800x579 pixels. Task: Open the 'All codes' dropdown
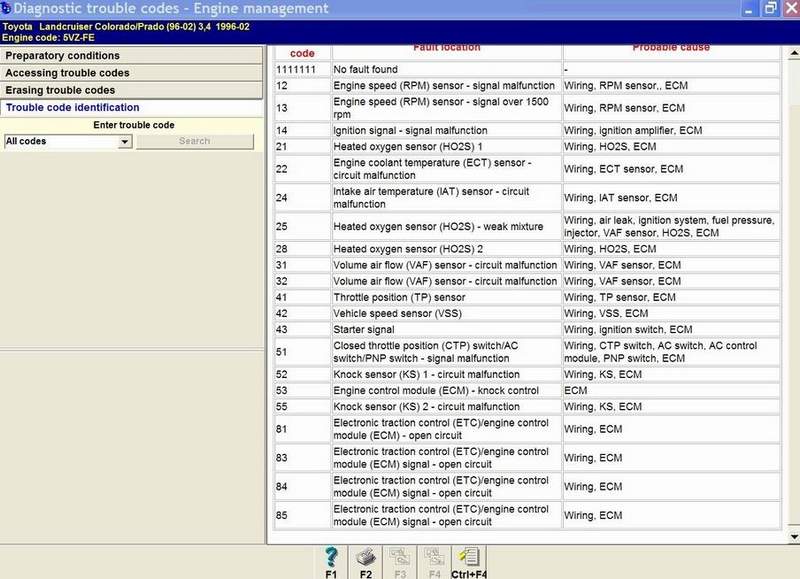pos(124,142)
